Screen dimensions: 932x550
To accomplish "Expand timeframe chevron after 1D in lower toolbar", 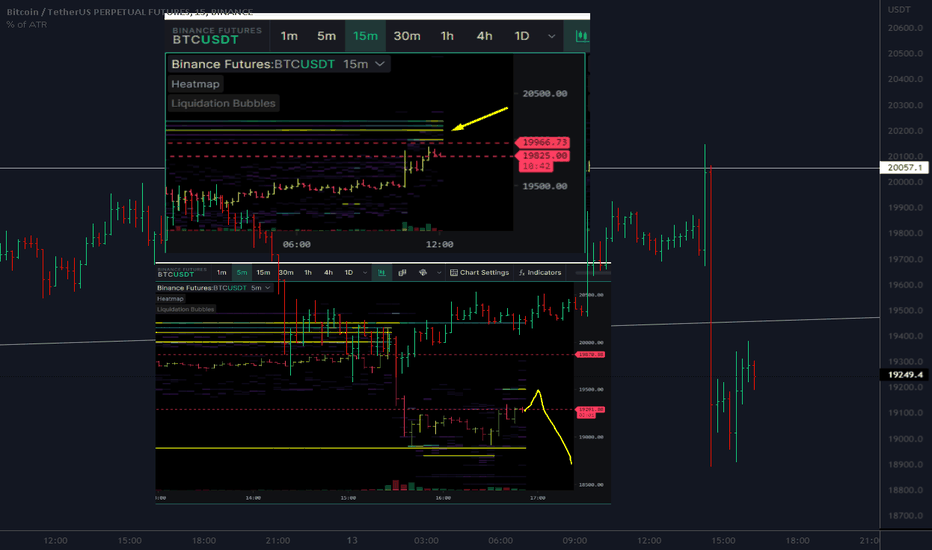I will [365, 273].
